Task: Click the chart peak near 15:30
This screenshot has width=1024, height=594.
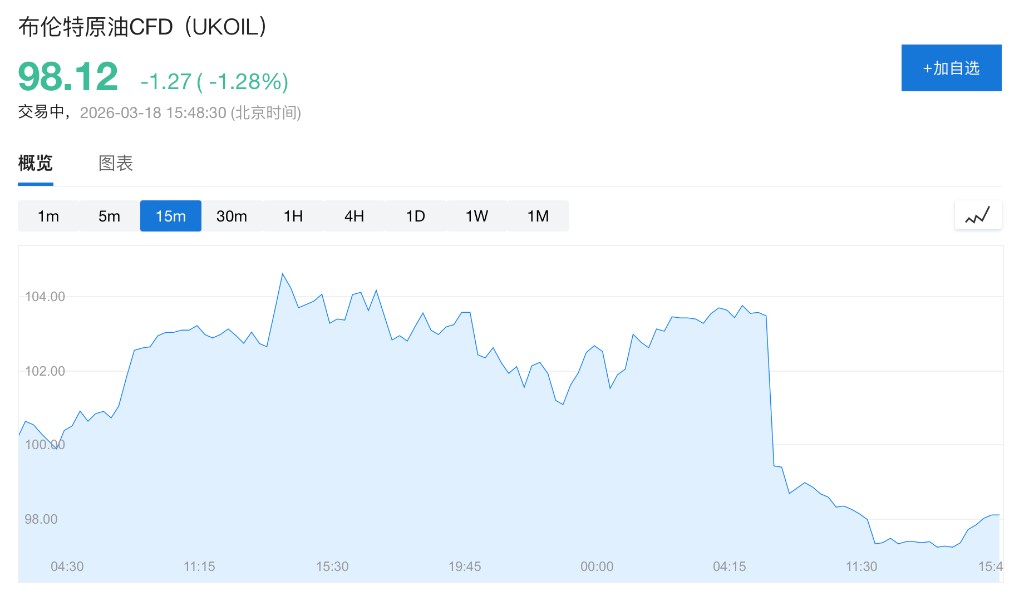Action: click(282, 273)
